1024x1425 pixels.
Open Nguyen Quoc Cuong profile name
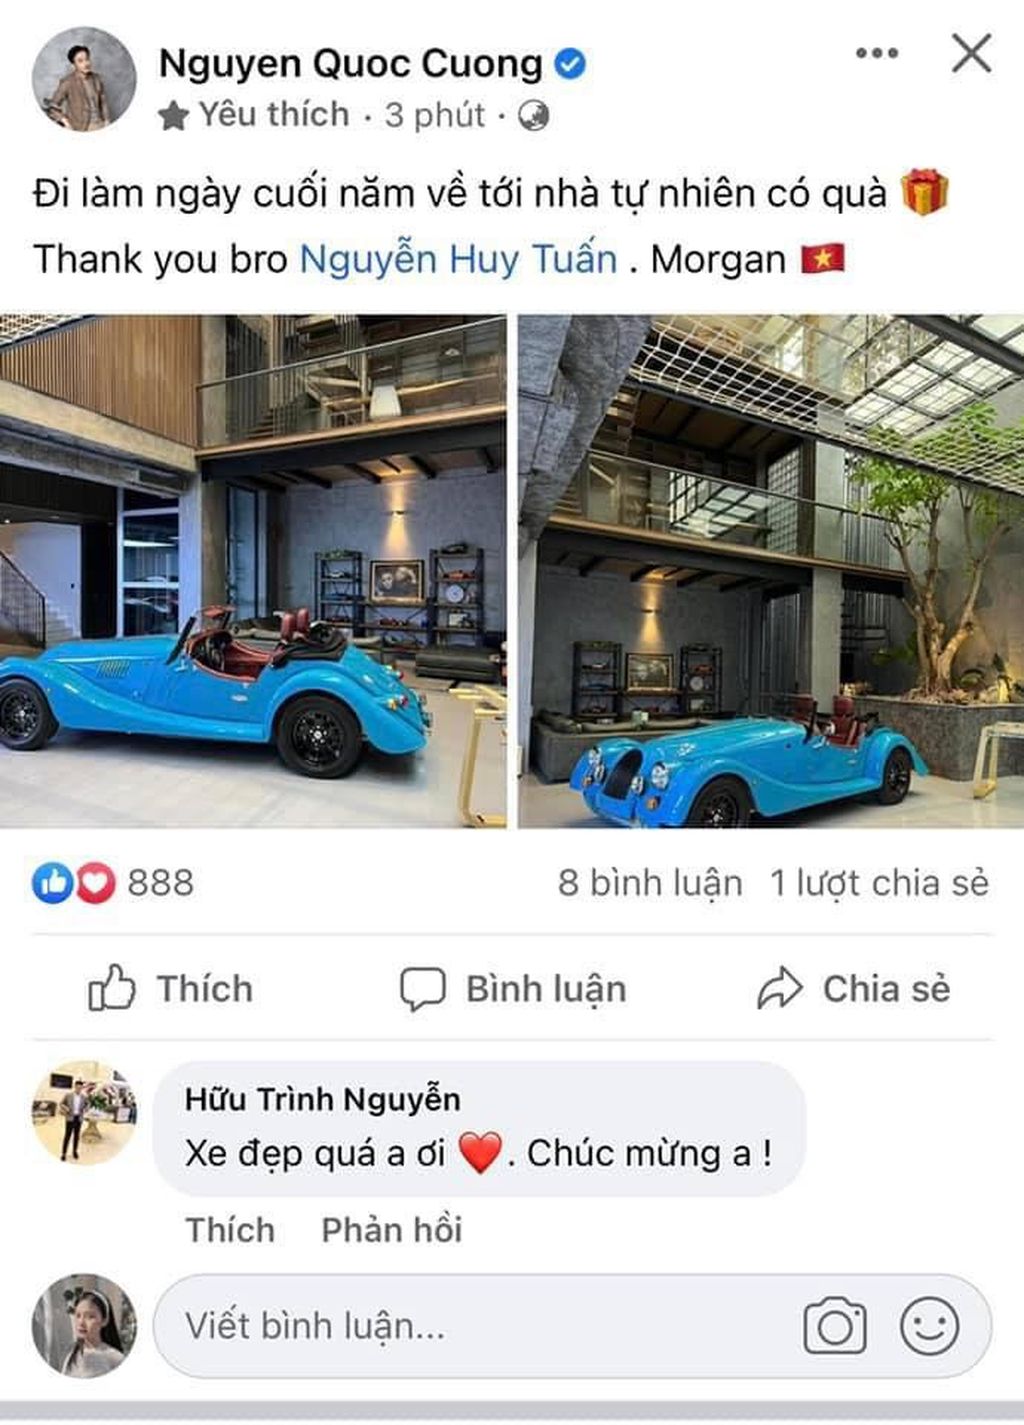pyautogui.click(x=350, y=64)
